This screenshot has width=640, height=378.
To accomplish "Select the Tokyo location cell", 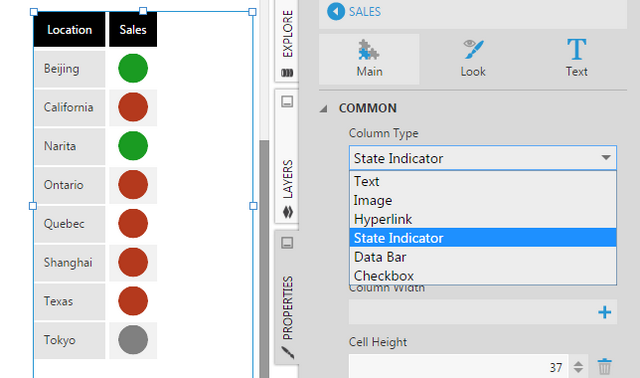I will (70, 340).
